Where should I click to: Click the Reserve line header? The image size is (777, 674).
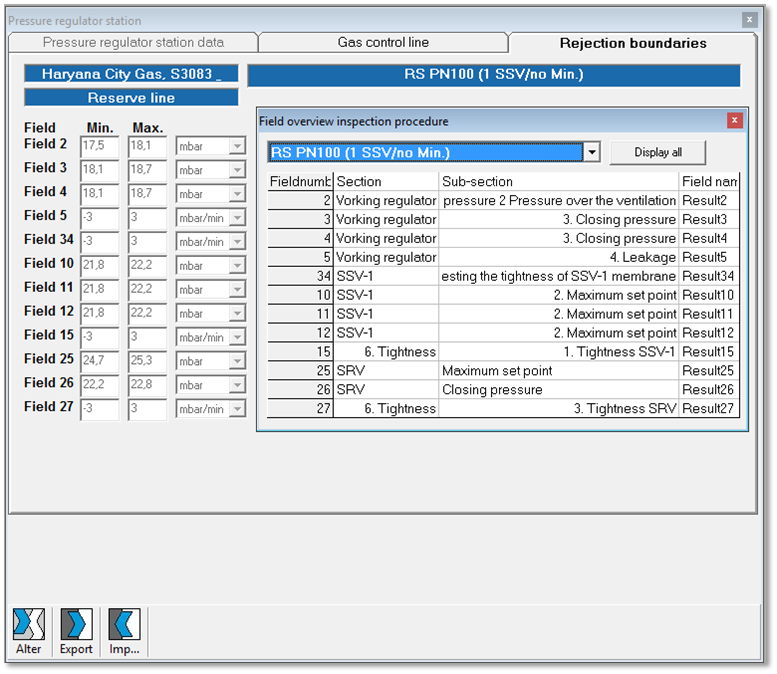pyautogui.click(x=131, y=98)
